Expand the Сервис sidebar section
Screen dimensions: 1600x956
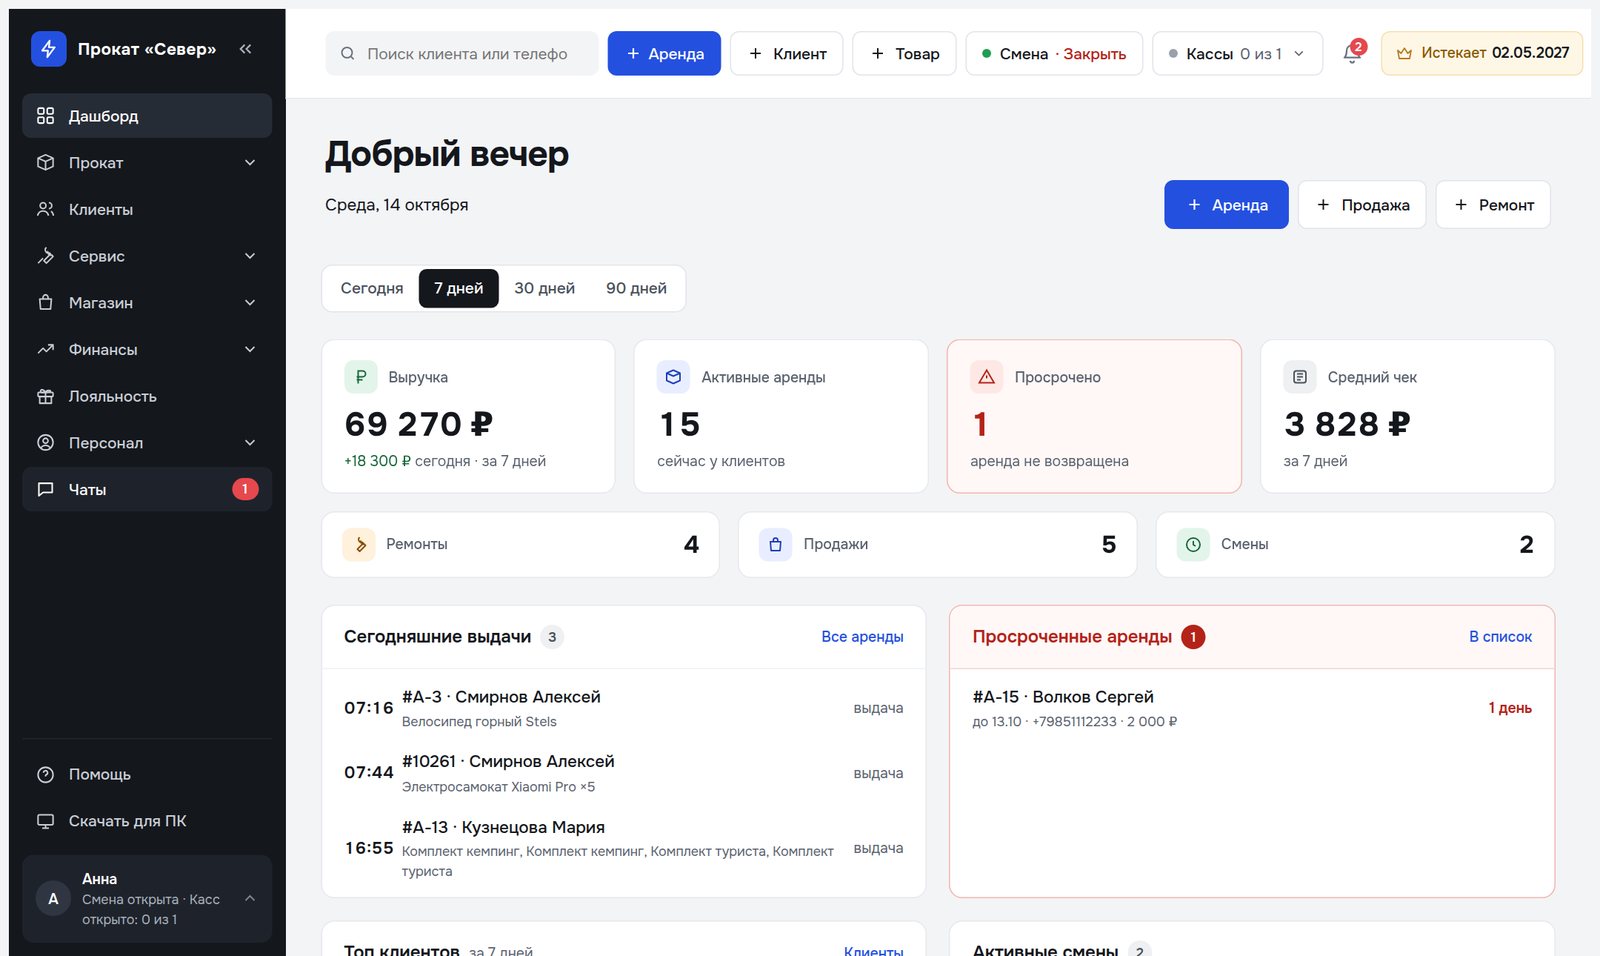(147, 256)
